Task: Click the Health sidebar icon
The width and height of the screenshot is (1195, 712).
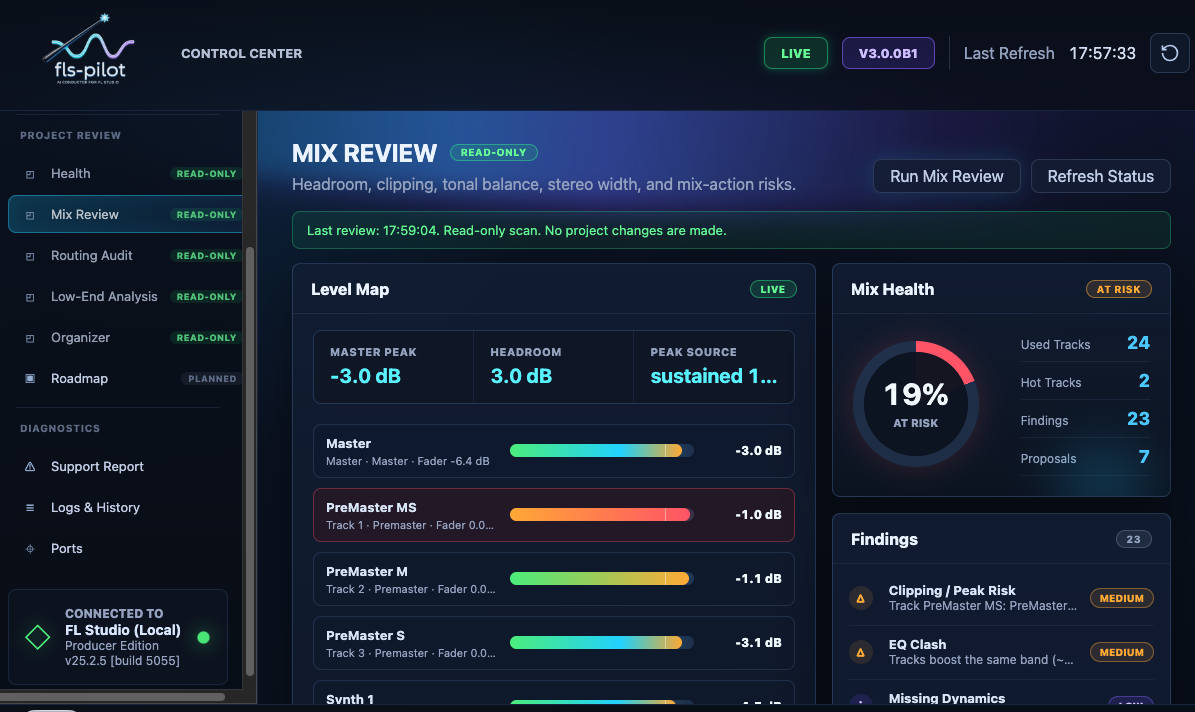Action: tap(30, 175)
